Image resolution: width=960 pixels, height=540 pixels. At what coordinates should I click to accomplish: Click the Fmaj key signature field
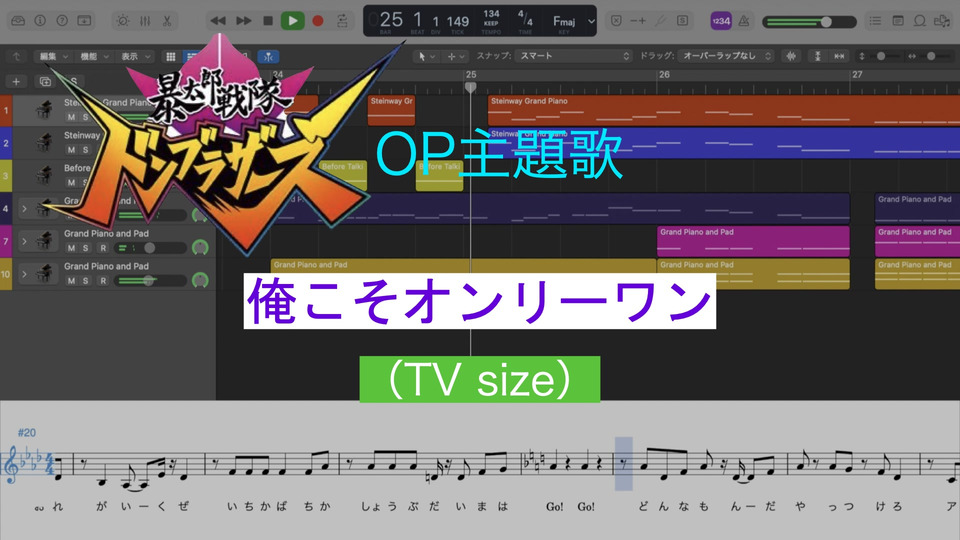tap(564, 23)
